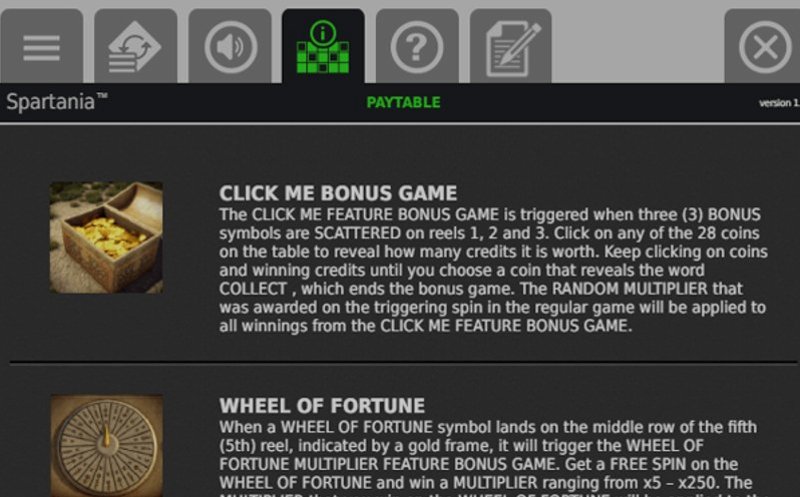
Task: Click the pencil on the notepad icon
Action: (x=520, y=44)
